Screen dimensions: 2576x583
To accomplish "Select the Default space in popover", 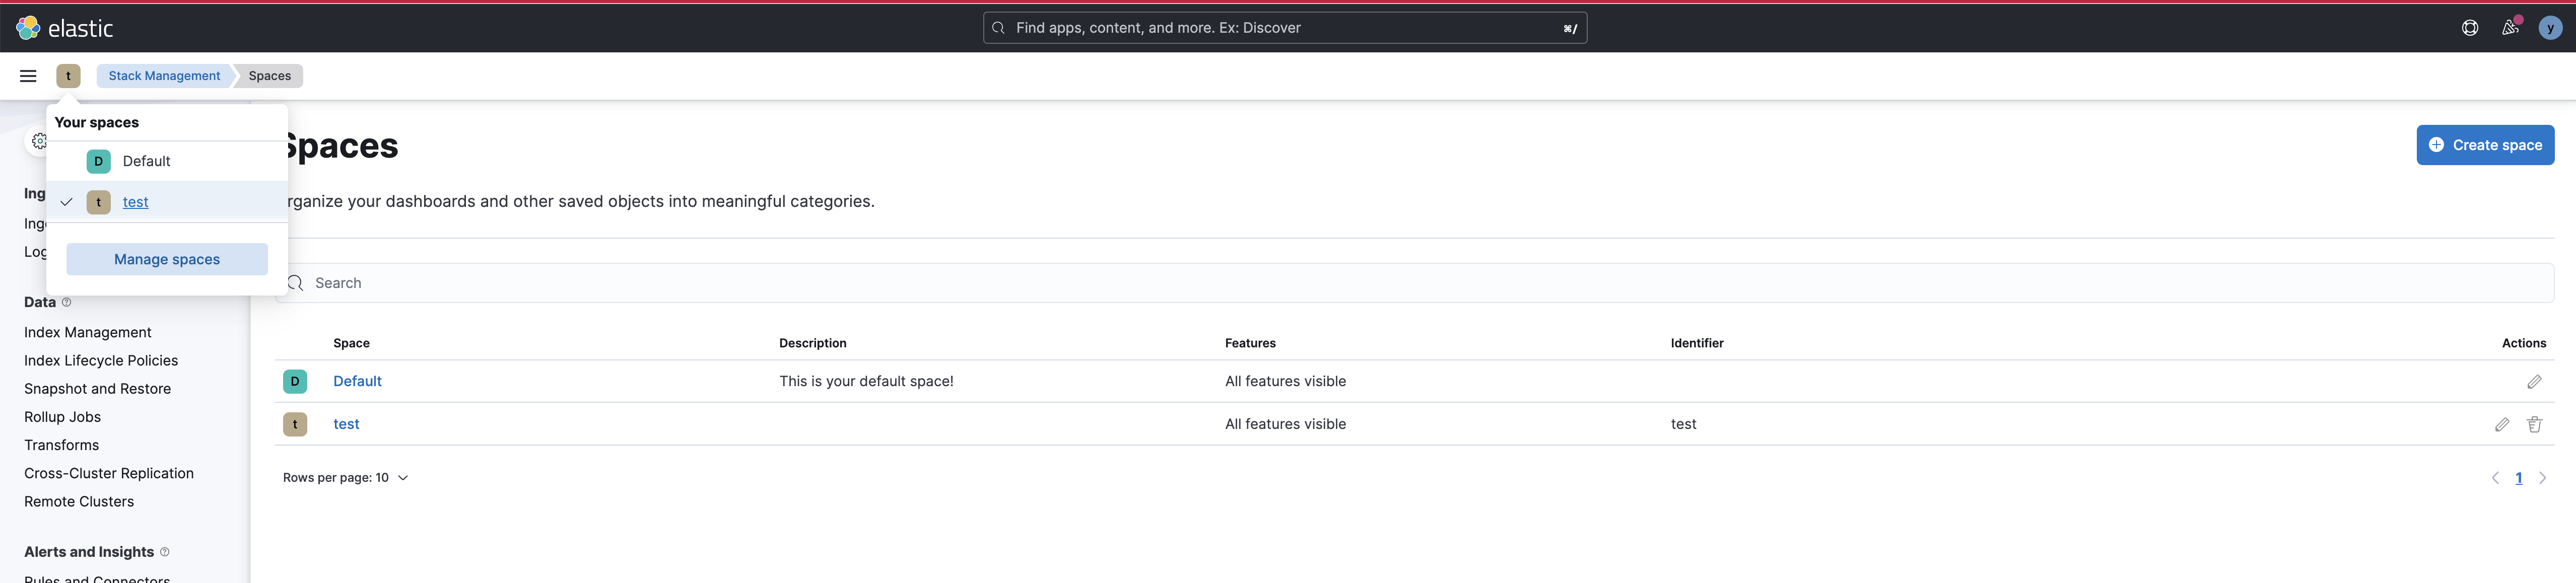I will coord(146,161).
